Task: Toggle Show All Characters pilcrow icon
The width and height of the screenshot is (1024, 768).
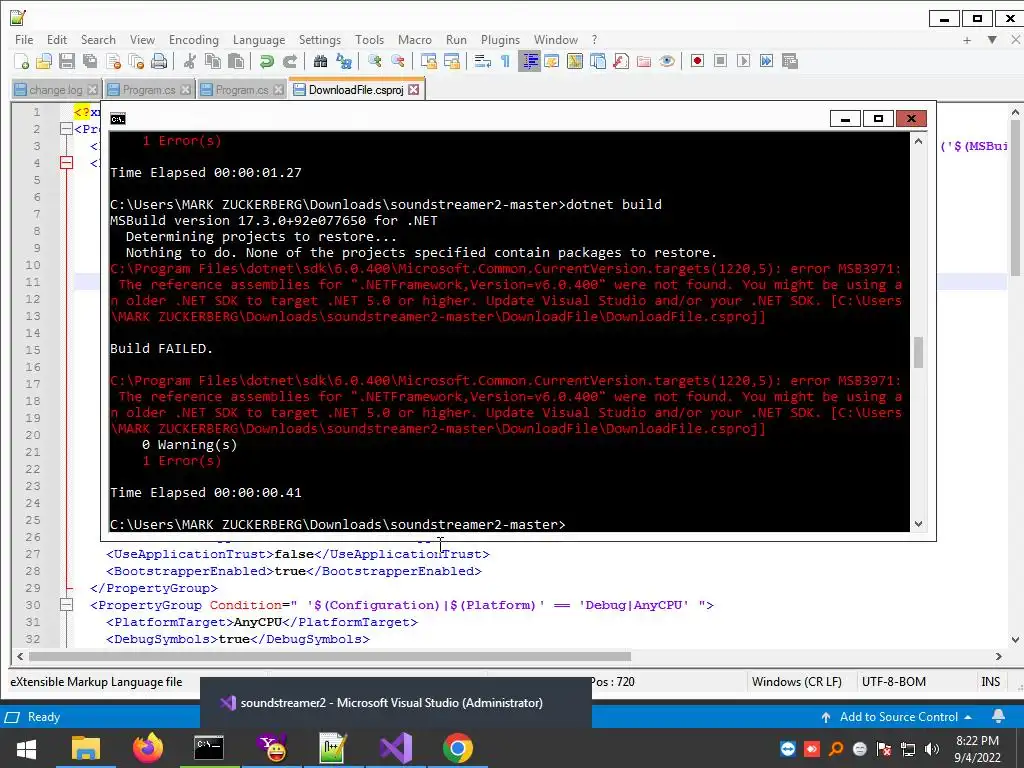Action: 505,61
